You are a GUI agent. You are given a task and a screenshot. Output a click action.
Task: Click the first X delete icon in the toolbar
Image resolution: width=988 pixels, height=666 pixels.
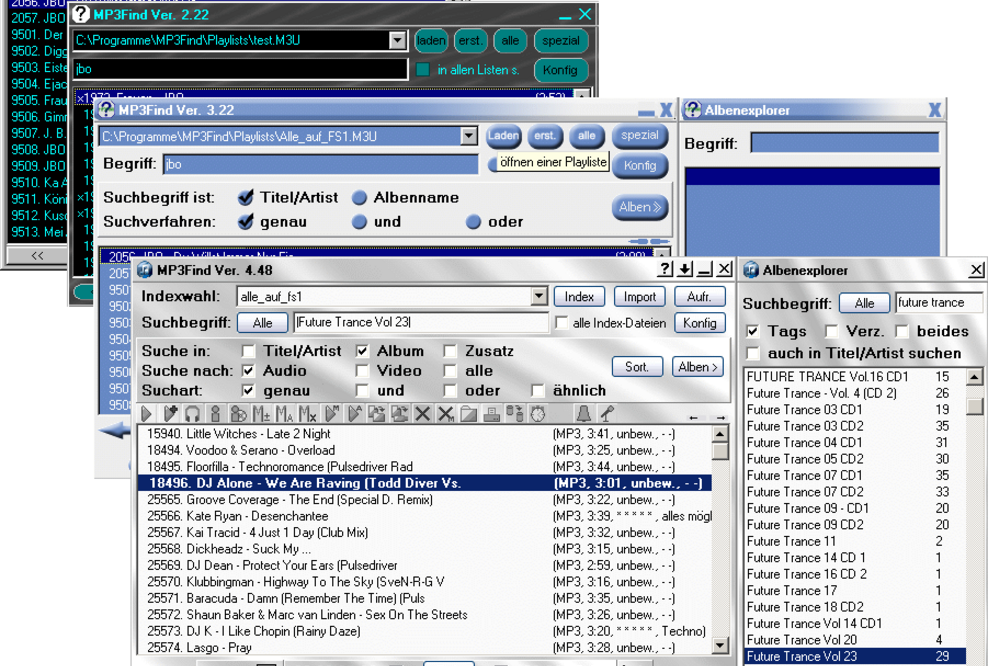click(x=421, y=412)
